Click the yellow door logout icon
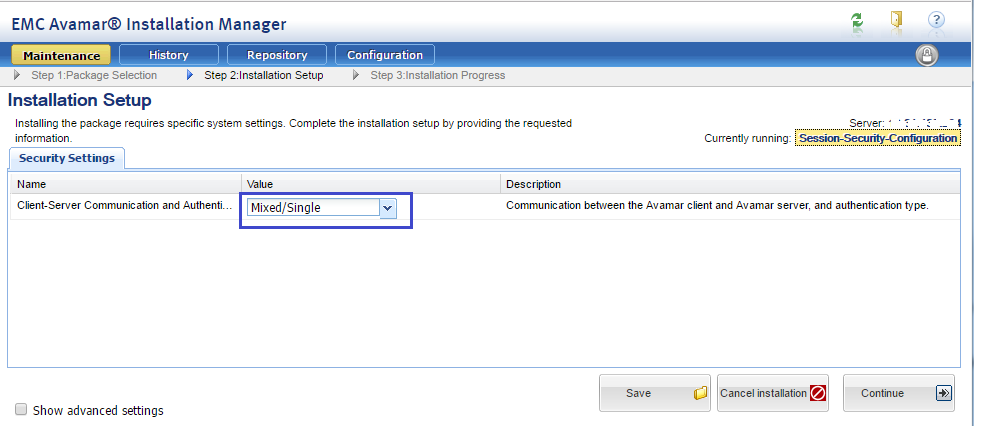Screen dimensions: 981x447 click(x=896, y=20)
